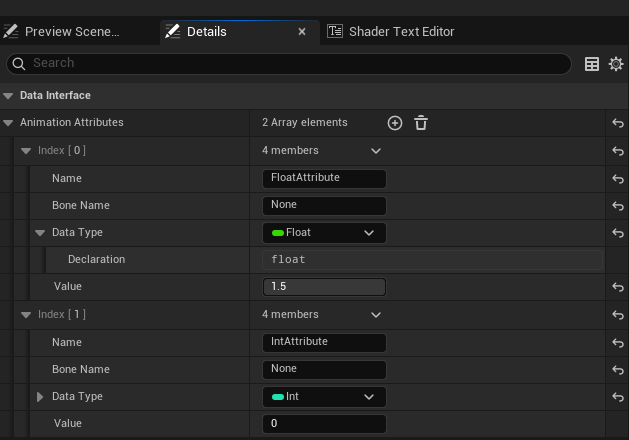Collapse the Index [ 0 ] element
The width and height of the screenshot is (629, 440).
pyautogui.click(x=26, y=151)
